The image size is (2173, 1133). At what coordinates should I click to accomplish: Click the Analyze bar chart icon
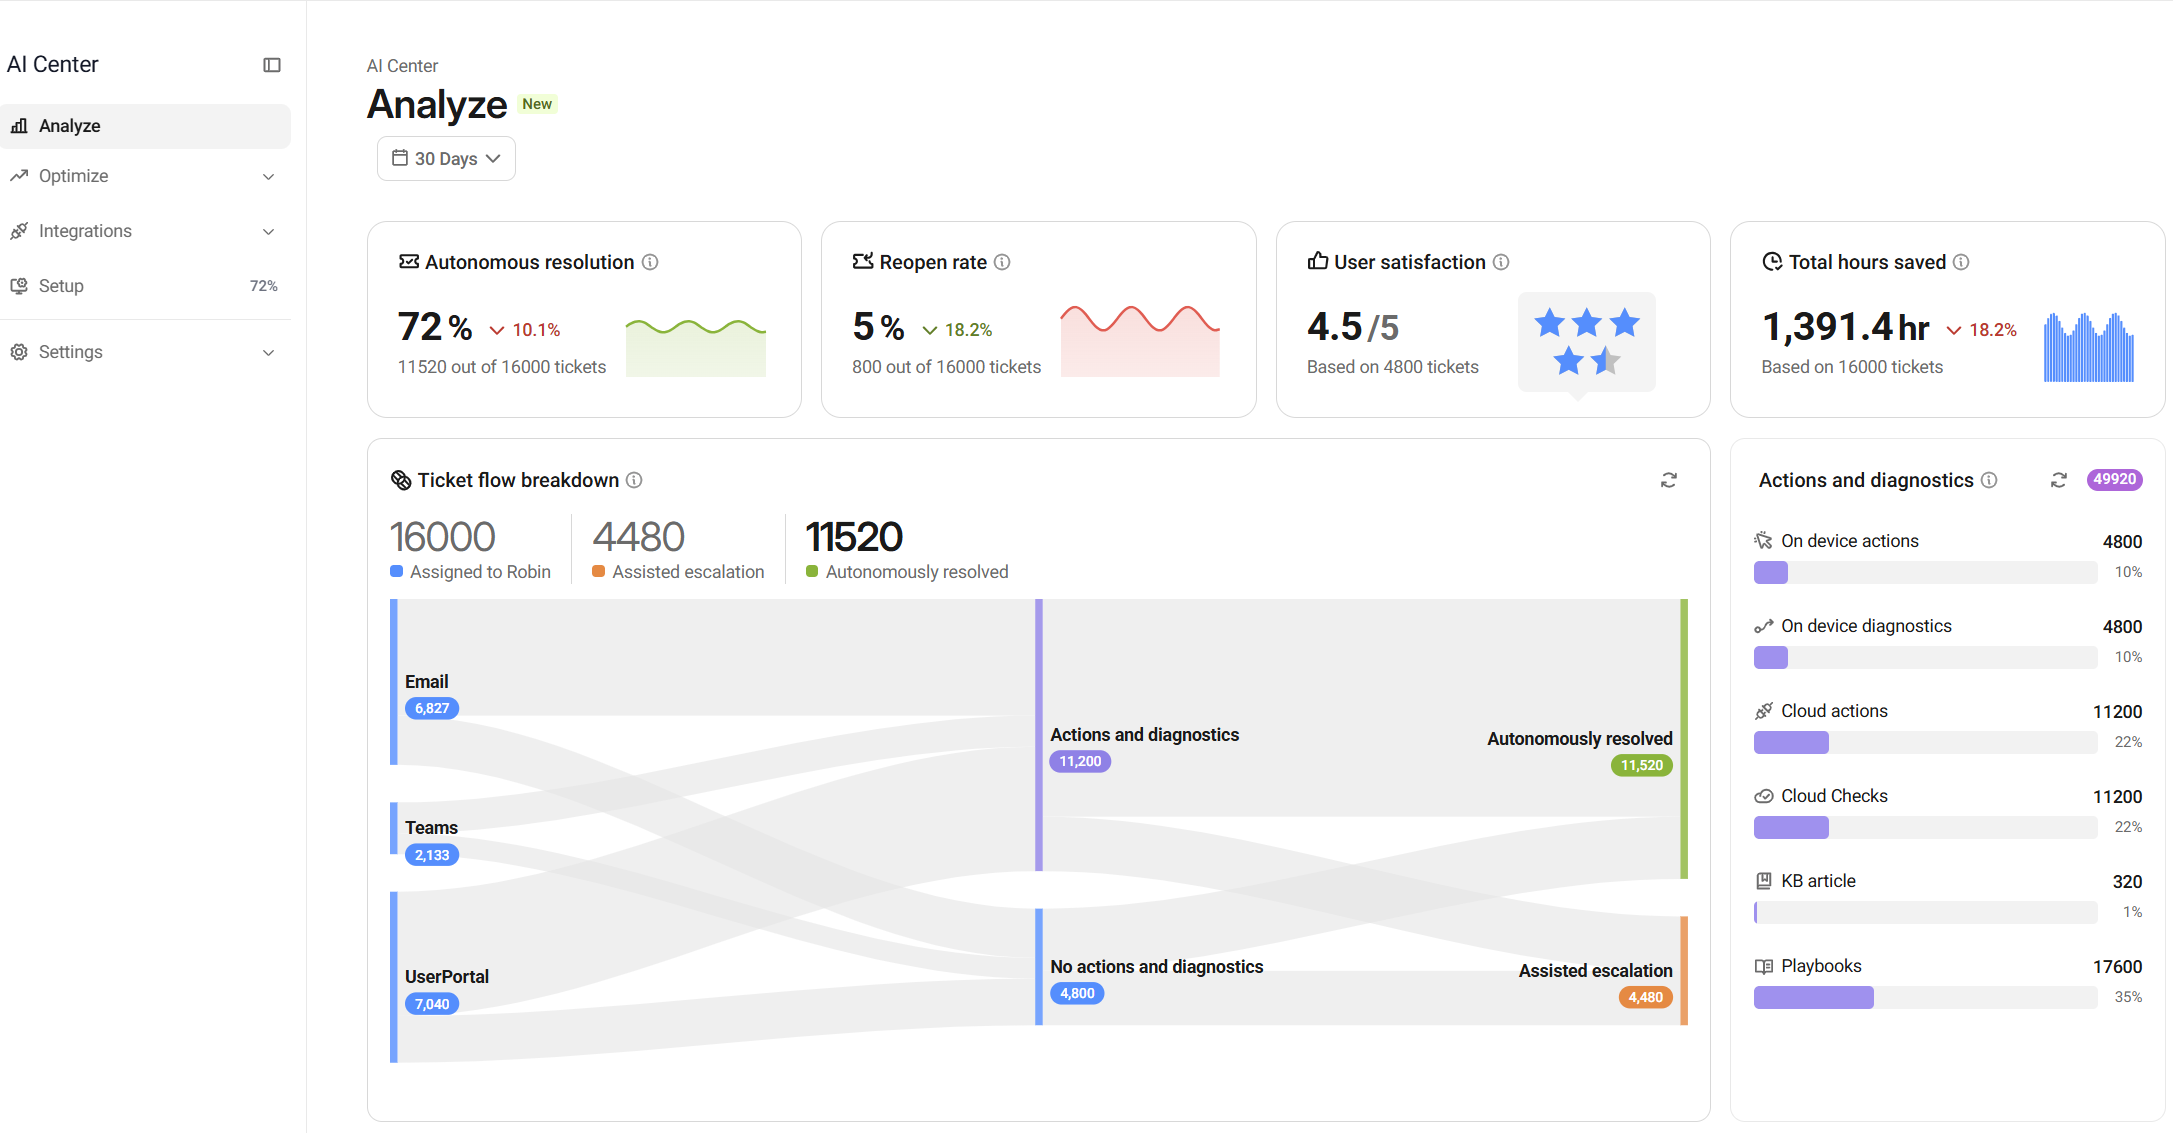(x=19, y=126)
